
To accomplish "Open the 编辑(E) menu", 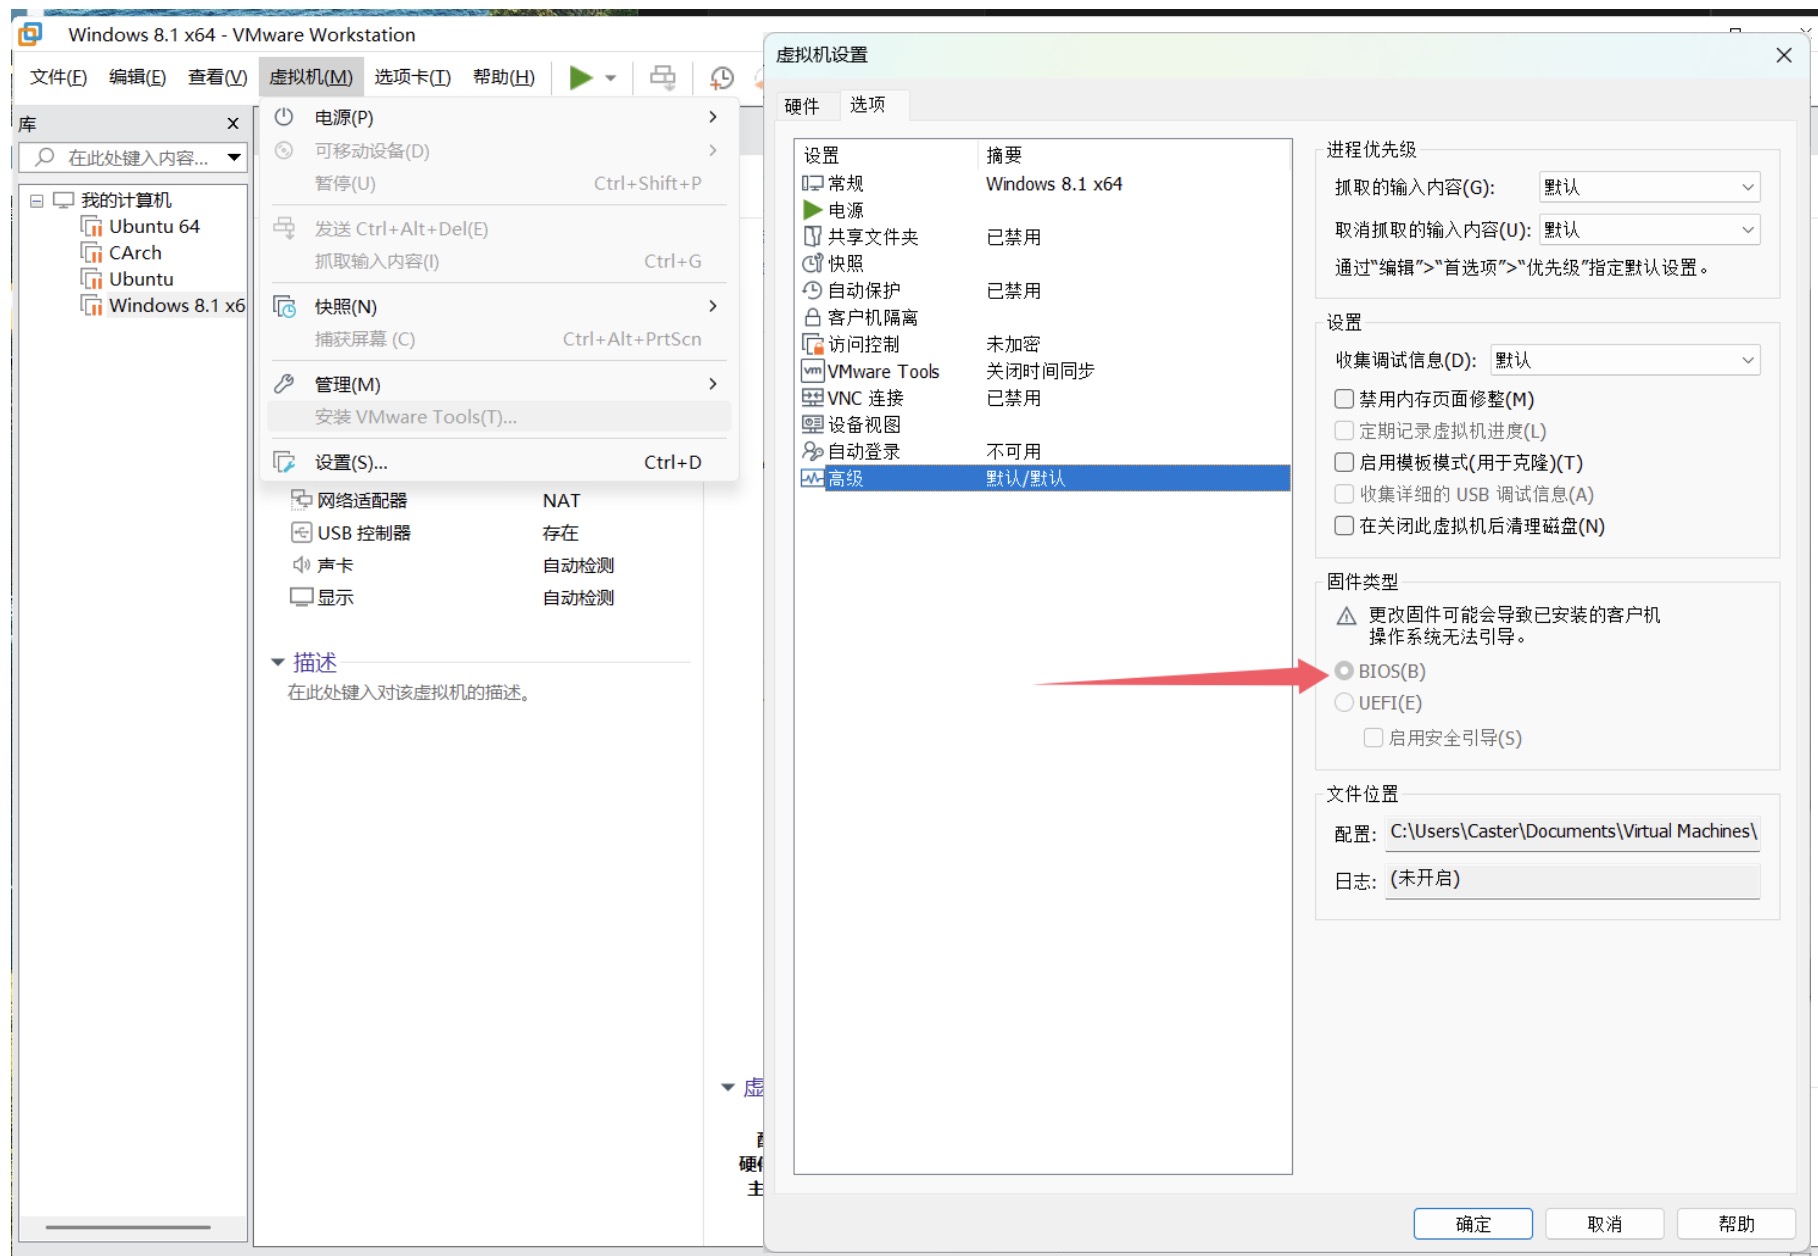I will pyautogui.click(x=137, y=77).
